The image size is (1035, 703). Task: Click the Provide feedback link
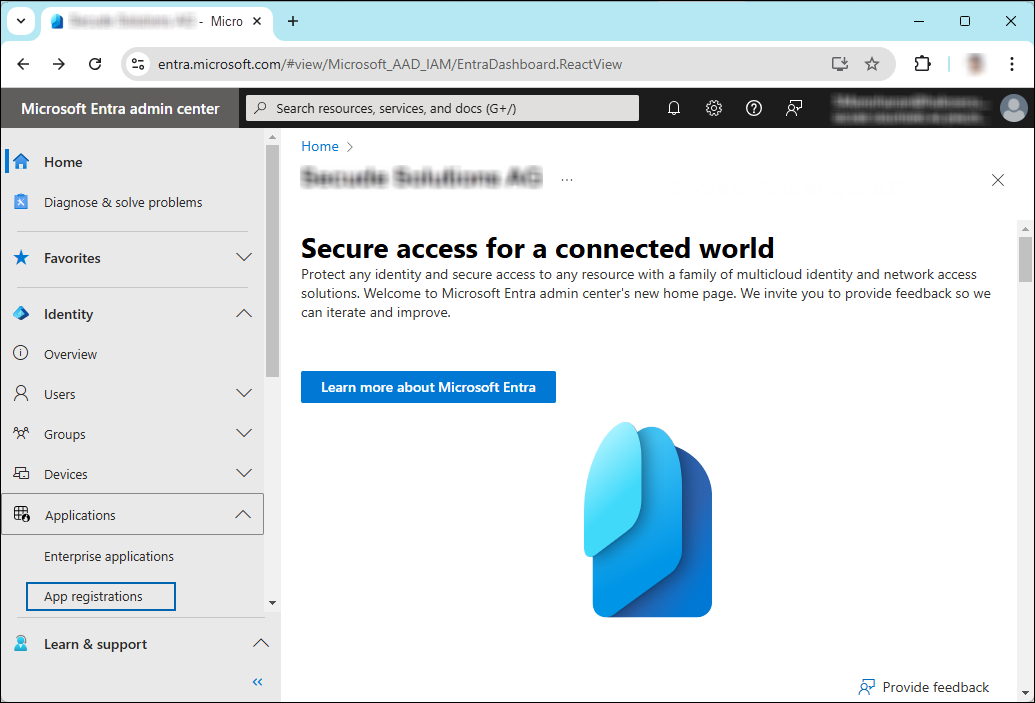point(935,687)
